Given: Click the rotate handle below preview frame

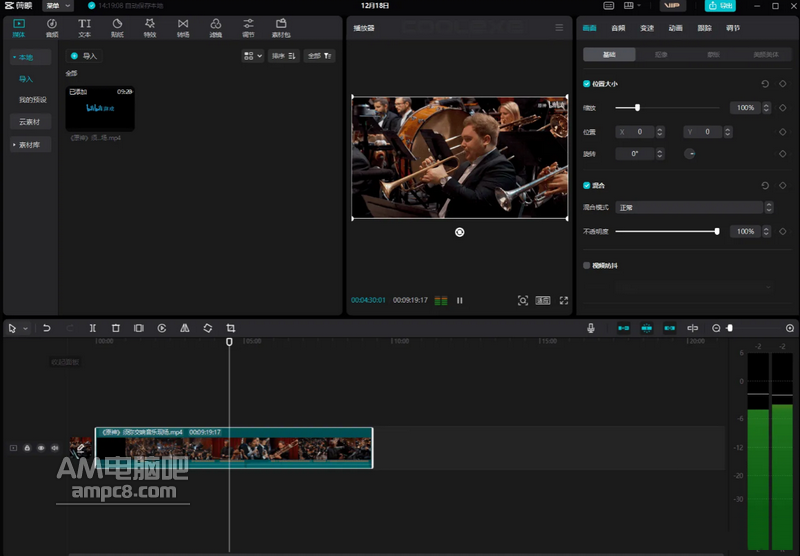Looking at the screenshot, I should pyautogui.click(x=460, y=232).
